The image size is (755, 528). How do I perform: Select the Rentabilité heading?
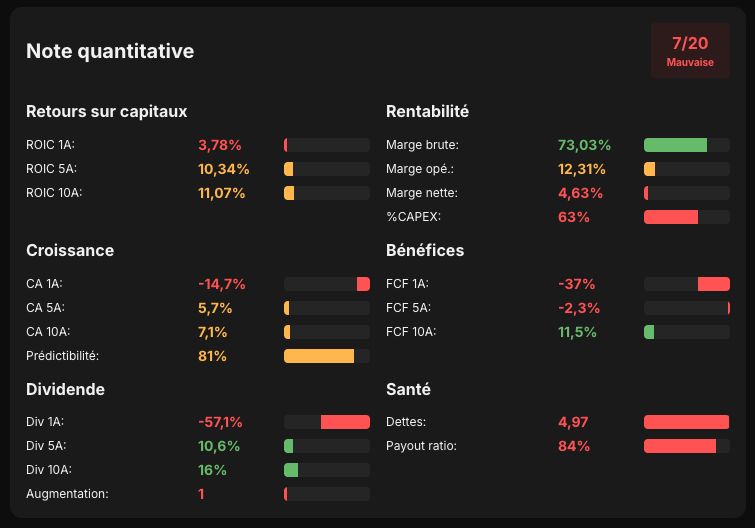point(427,111)
